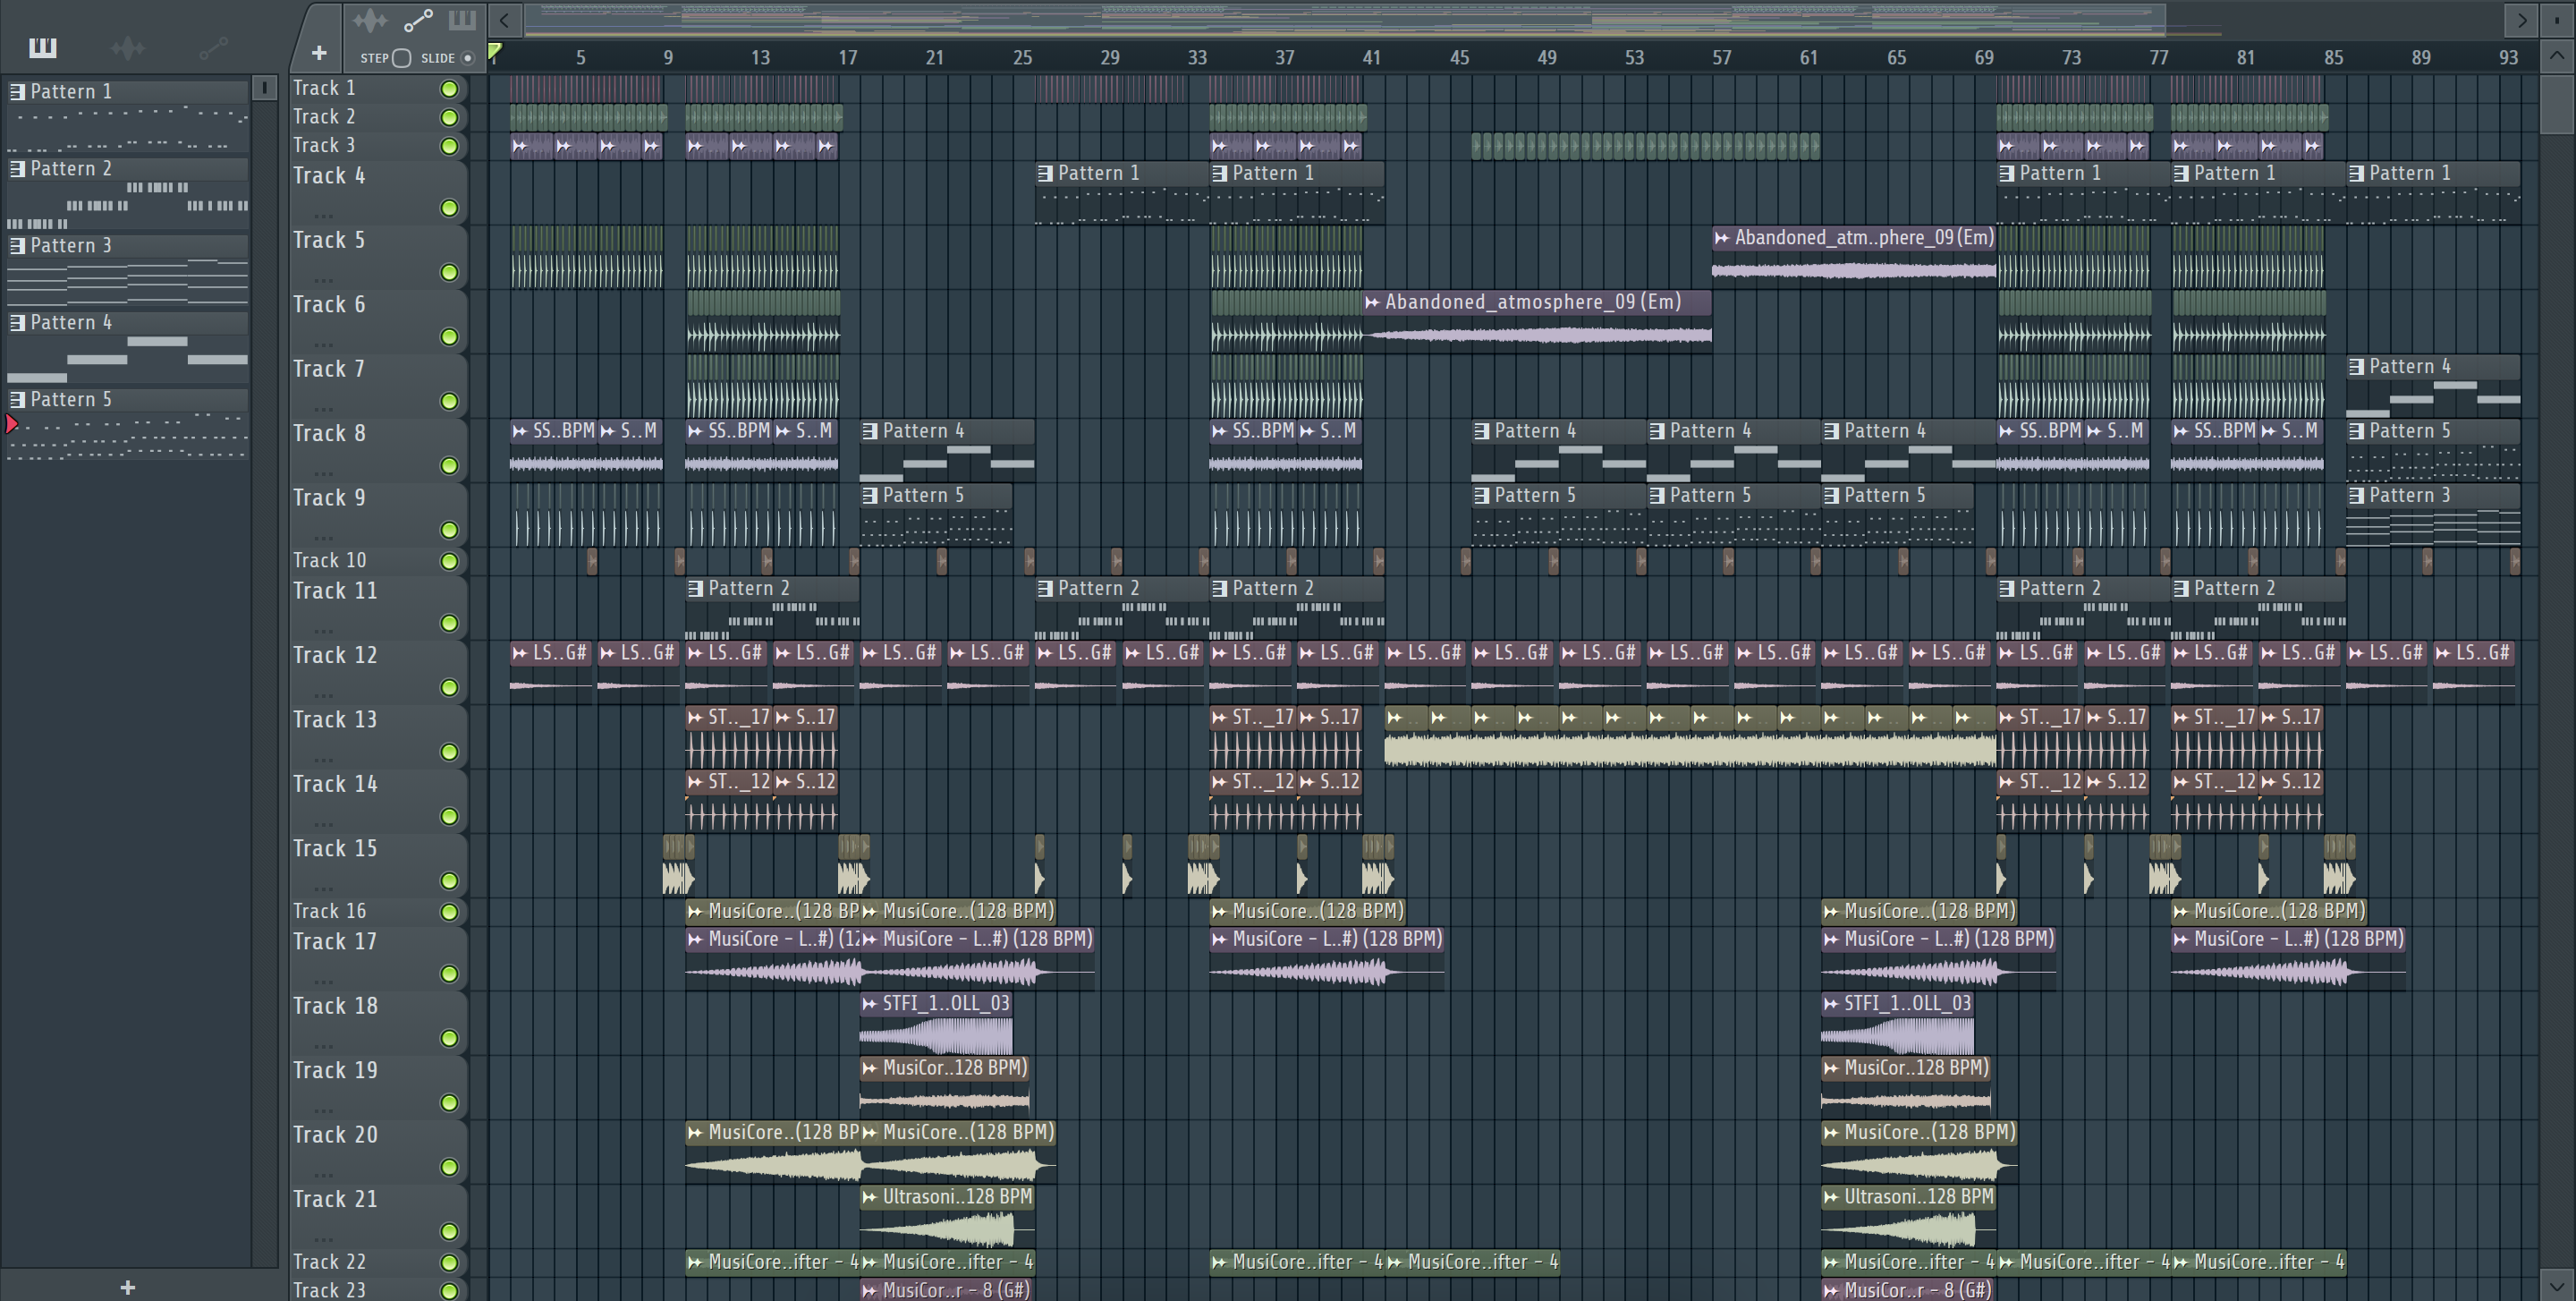2576x1301 pixels.
Task: Click the Pattern 4 clip on Track 7
Action: [2433, 385]
